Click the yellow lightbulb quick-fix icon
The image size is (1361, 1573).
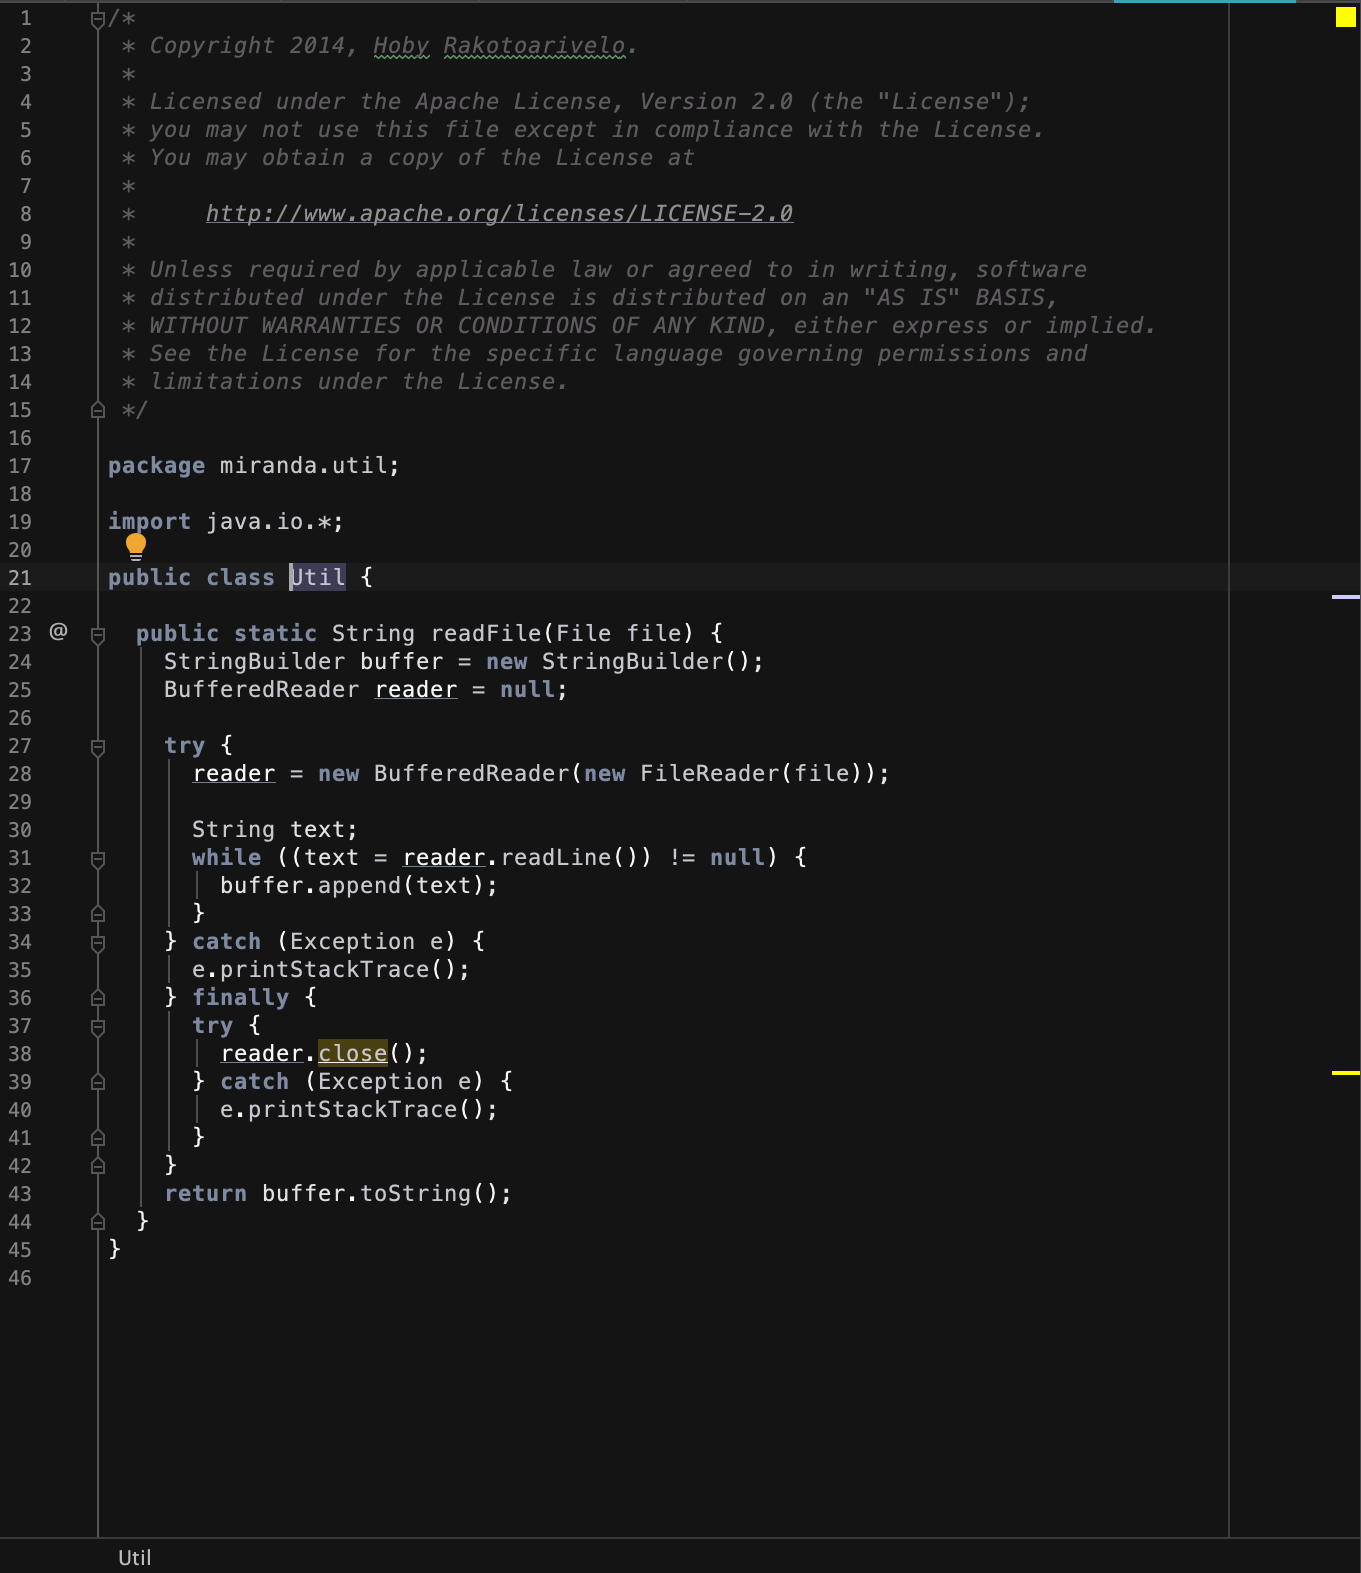click(x=136, y=546)
